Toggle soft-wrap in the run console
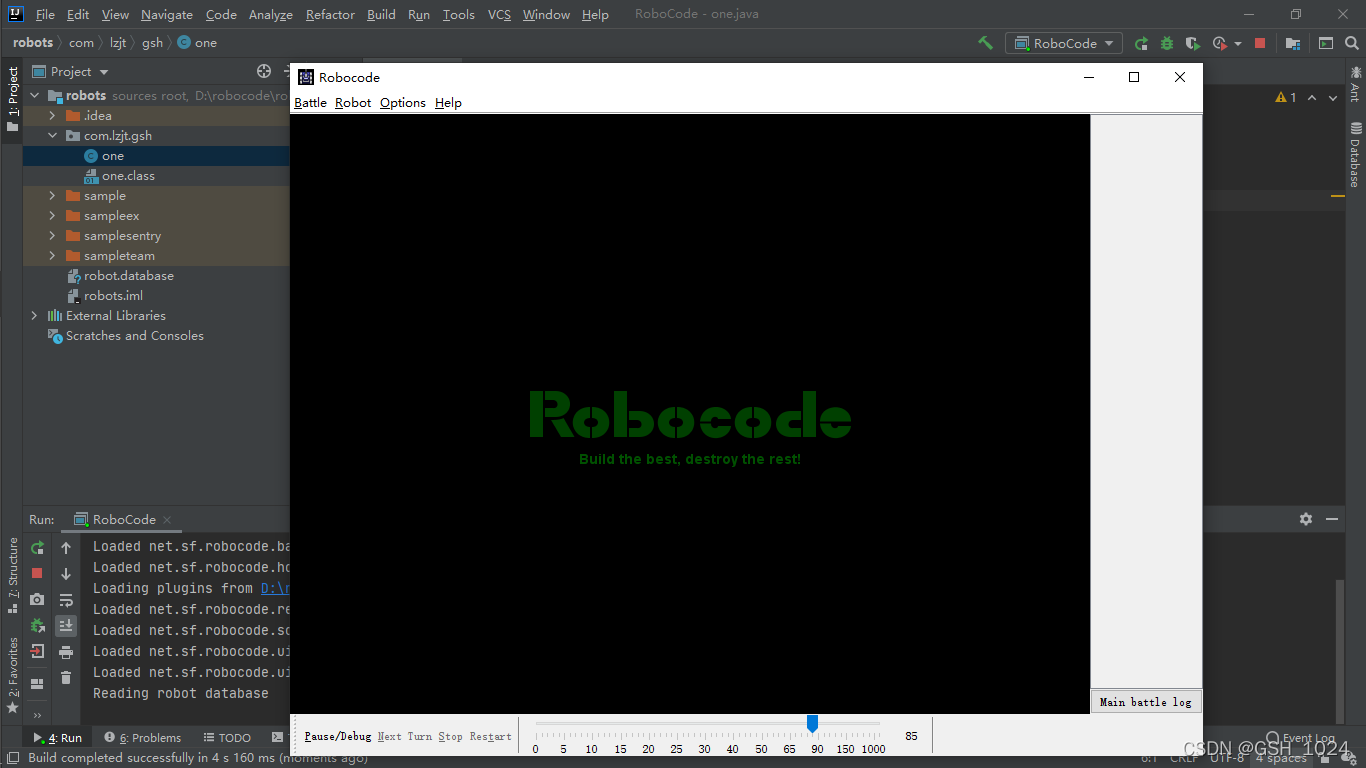The width and height of the screenshot is (1366, 768). [66, 599]
